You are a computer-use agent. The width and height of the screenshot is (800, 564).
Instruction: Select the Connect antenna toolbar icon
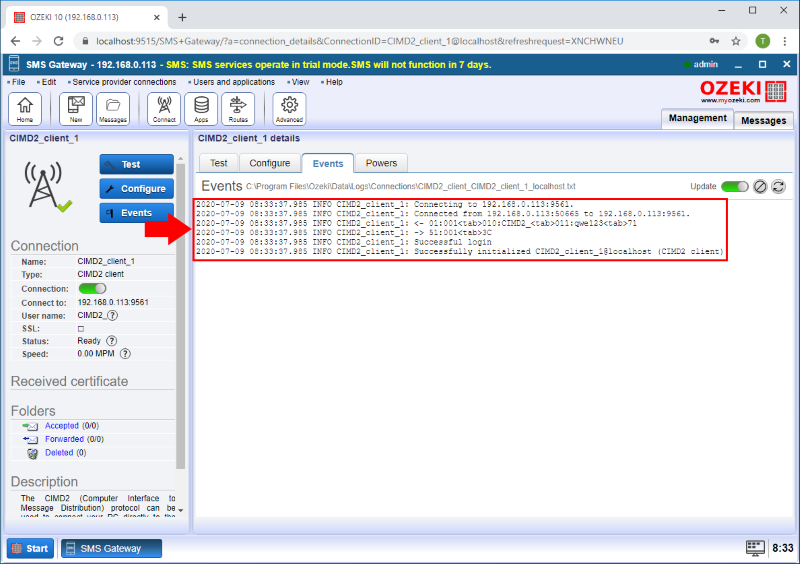coord(164,109)
